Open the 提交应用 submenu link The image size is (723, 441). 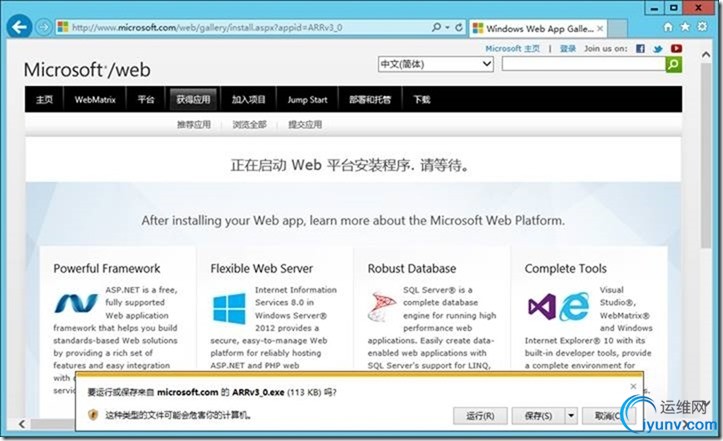(305, 125)
